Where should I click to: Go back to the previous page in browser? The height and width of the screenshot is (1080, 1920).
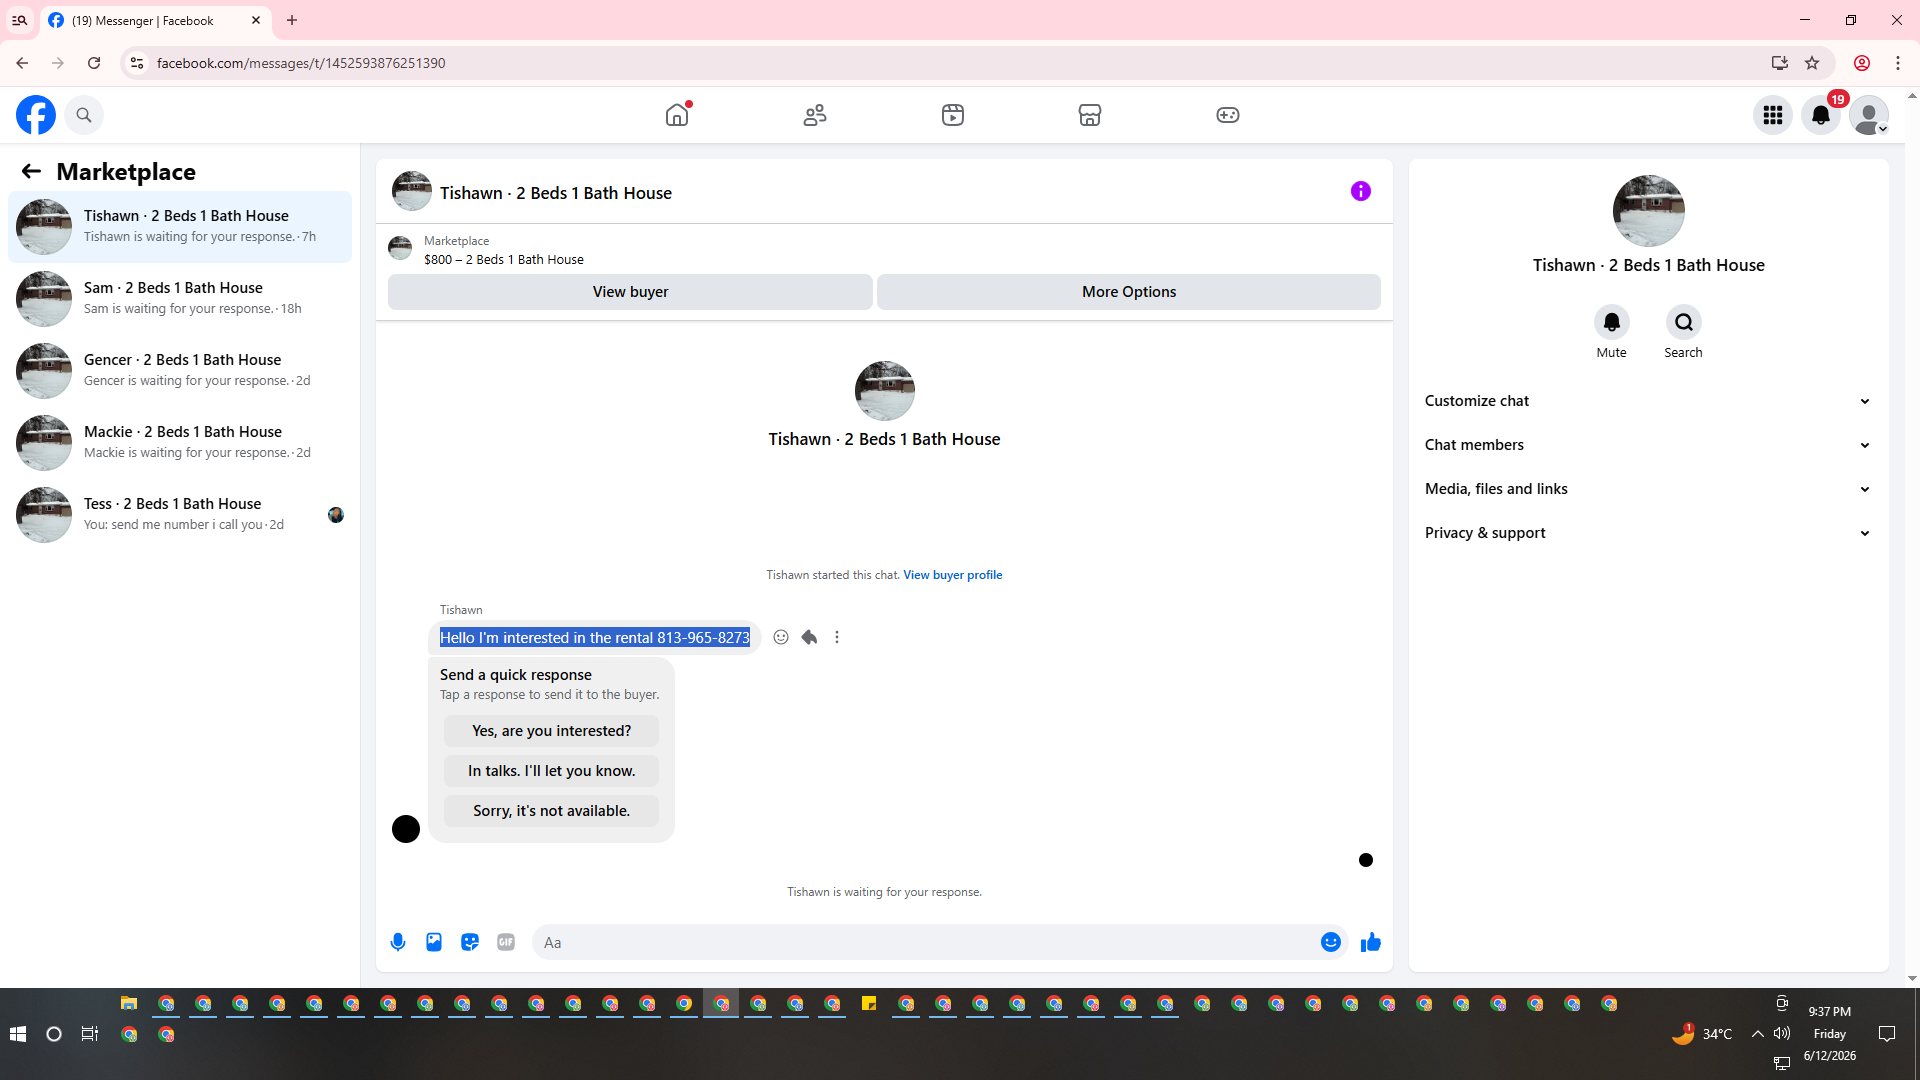(x=22, y=63)
